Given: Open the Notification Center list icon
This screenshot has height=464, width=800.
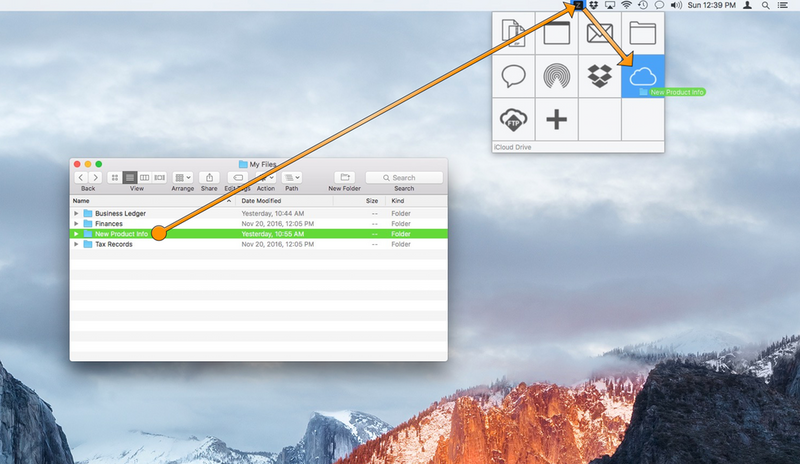Looking at the screenshot, I should pyautogui.click(x=783, y=5).
